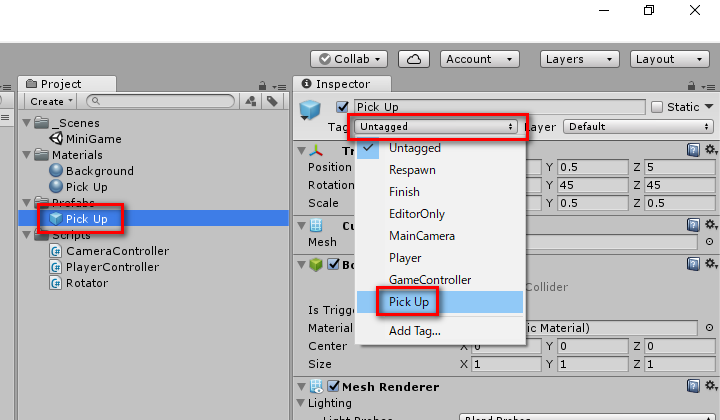
Task: Open the Box Collider gear settings menu
Action: tap(711, 263)
